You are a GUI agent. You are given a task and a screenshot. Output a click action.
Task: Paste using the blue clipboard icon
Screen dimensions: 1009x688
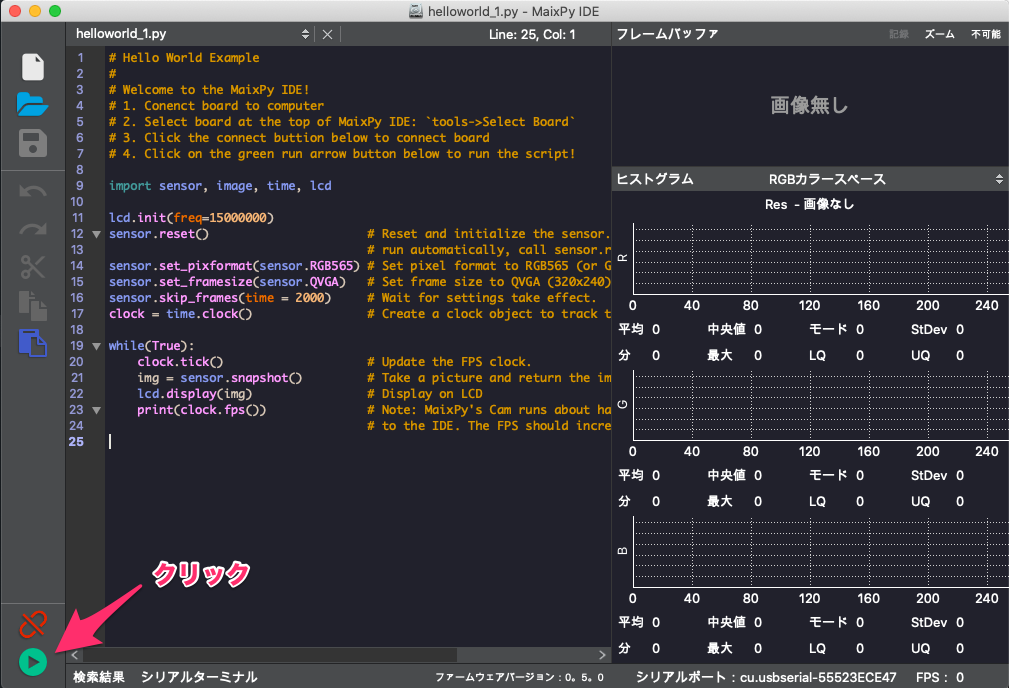33,343
